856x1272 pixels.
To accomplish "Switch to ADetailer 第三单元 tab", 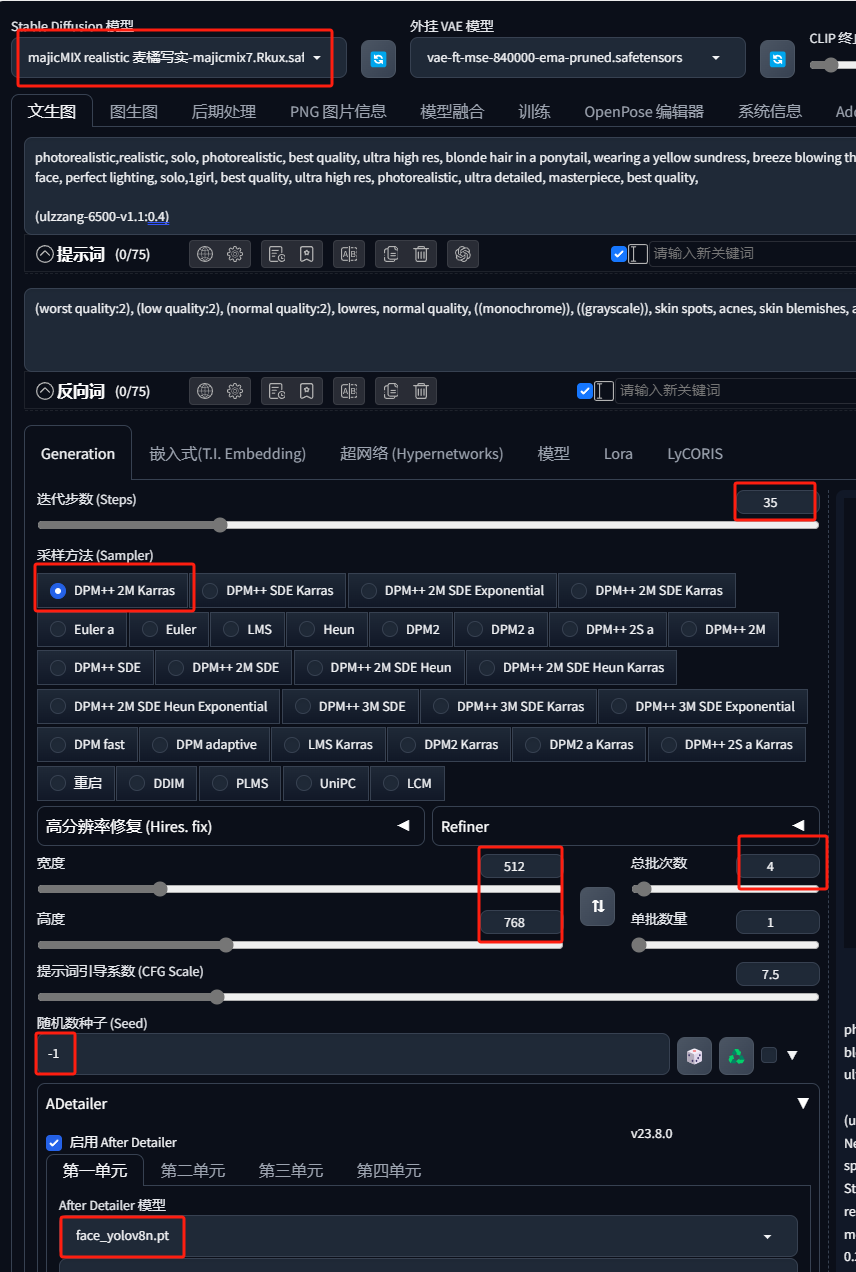I will click(x=291, y=1171).
